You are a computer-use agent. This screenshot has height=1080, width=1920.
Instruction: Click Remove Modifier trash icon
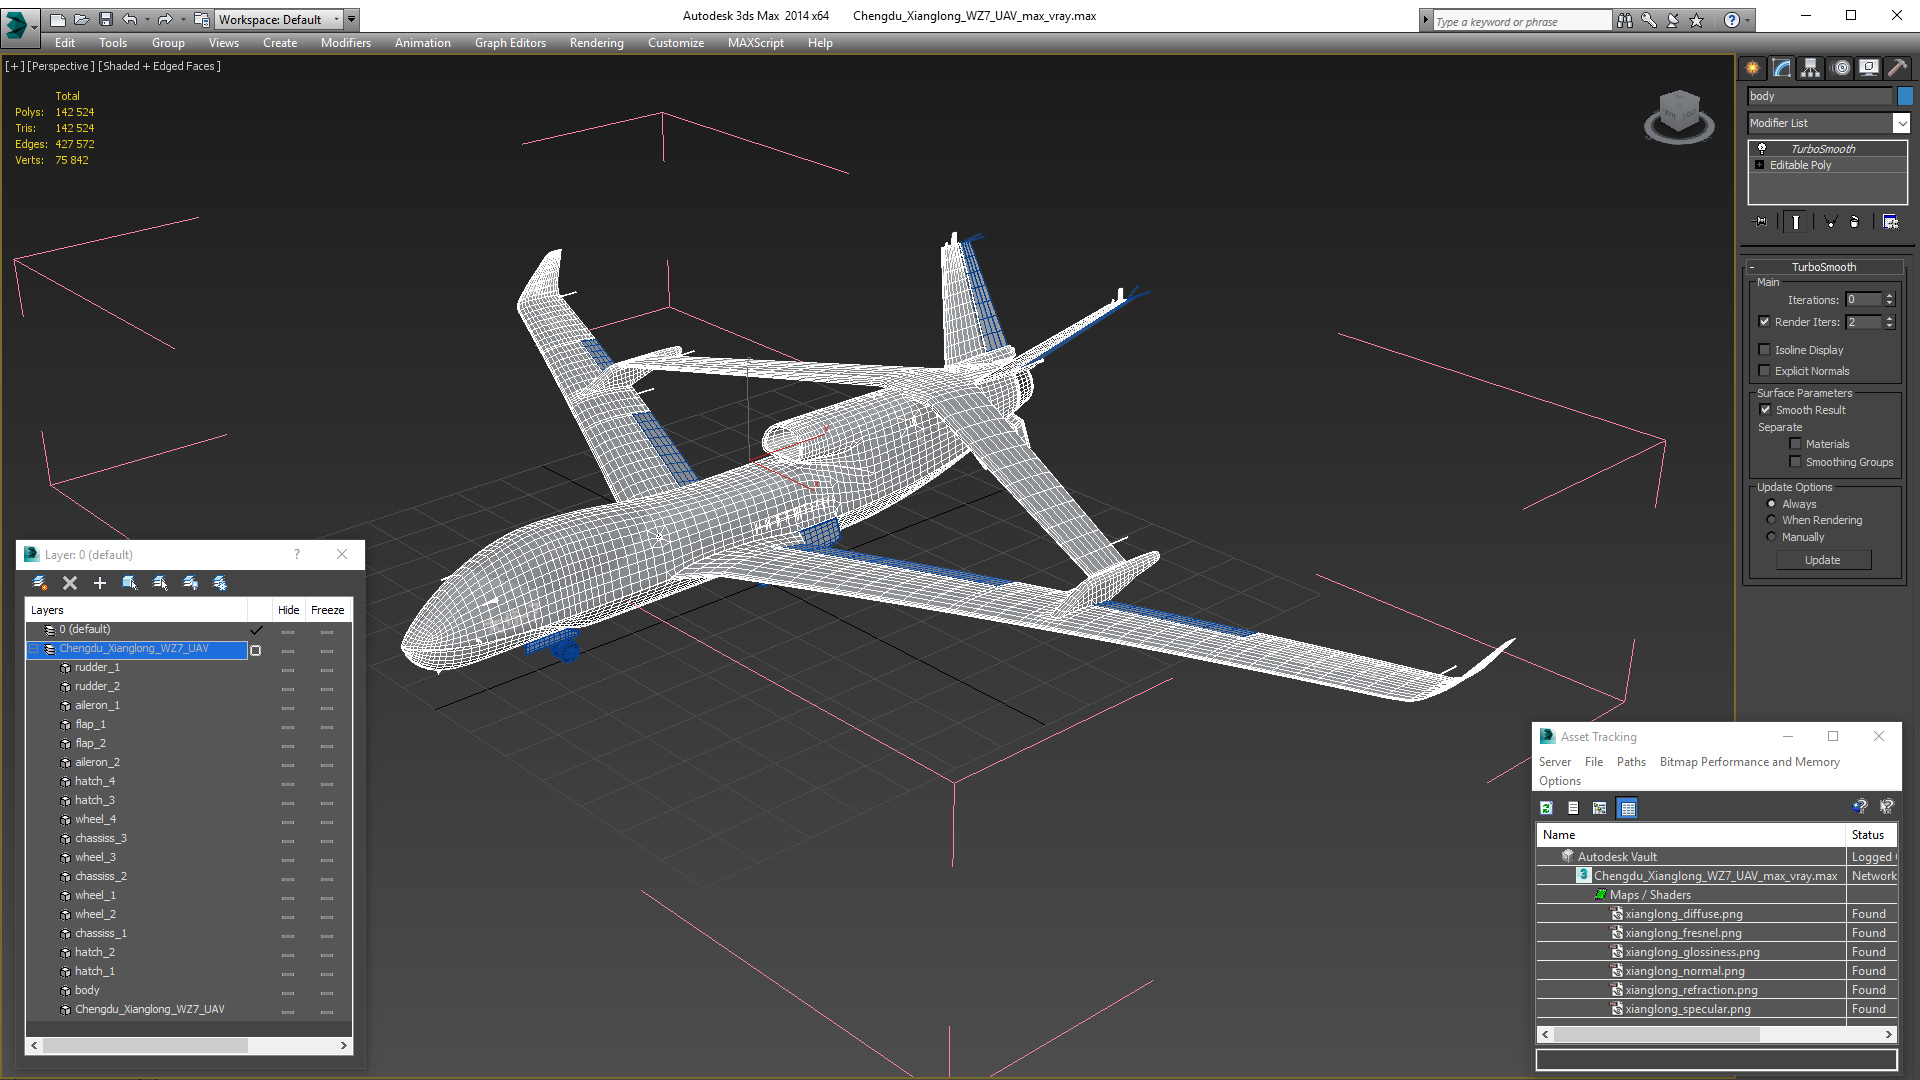pos(1855,222)
